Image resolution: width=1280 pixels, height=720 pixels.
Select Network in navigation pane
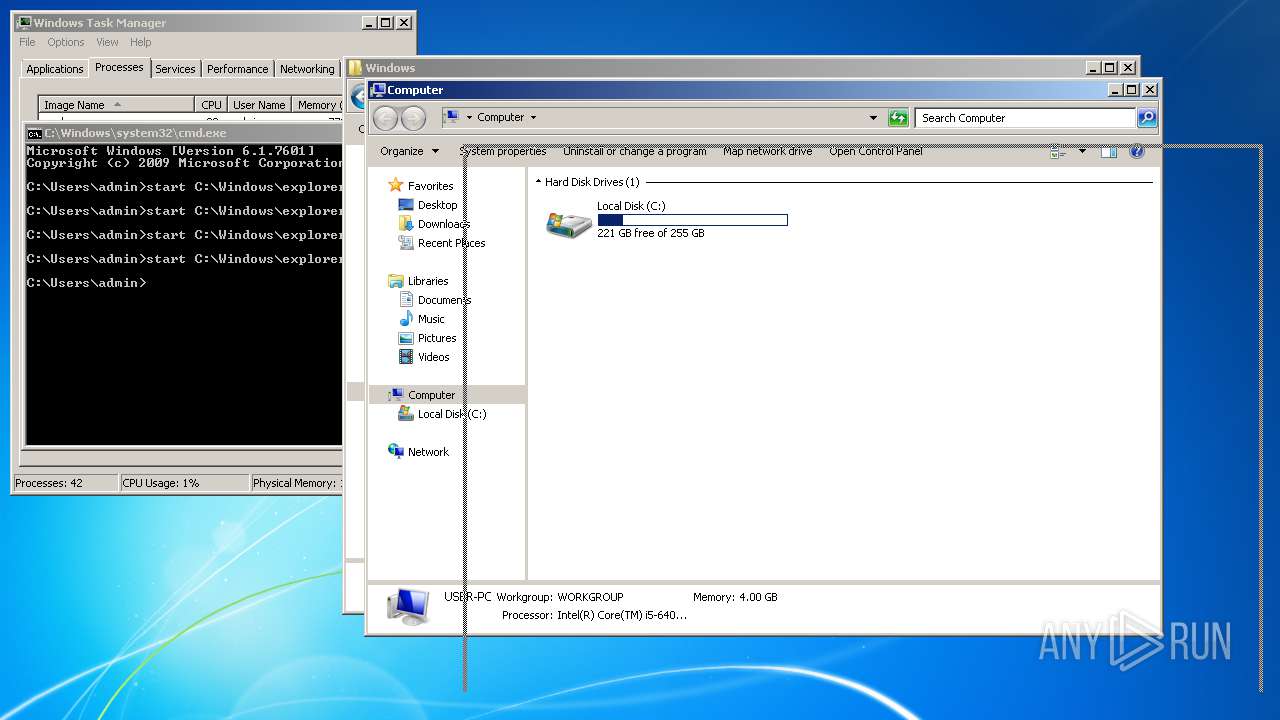[x=418, y=452]
